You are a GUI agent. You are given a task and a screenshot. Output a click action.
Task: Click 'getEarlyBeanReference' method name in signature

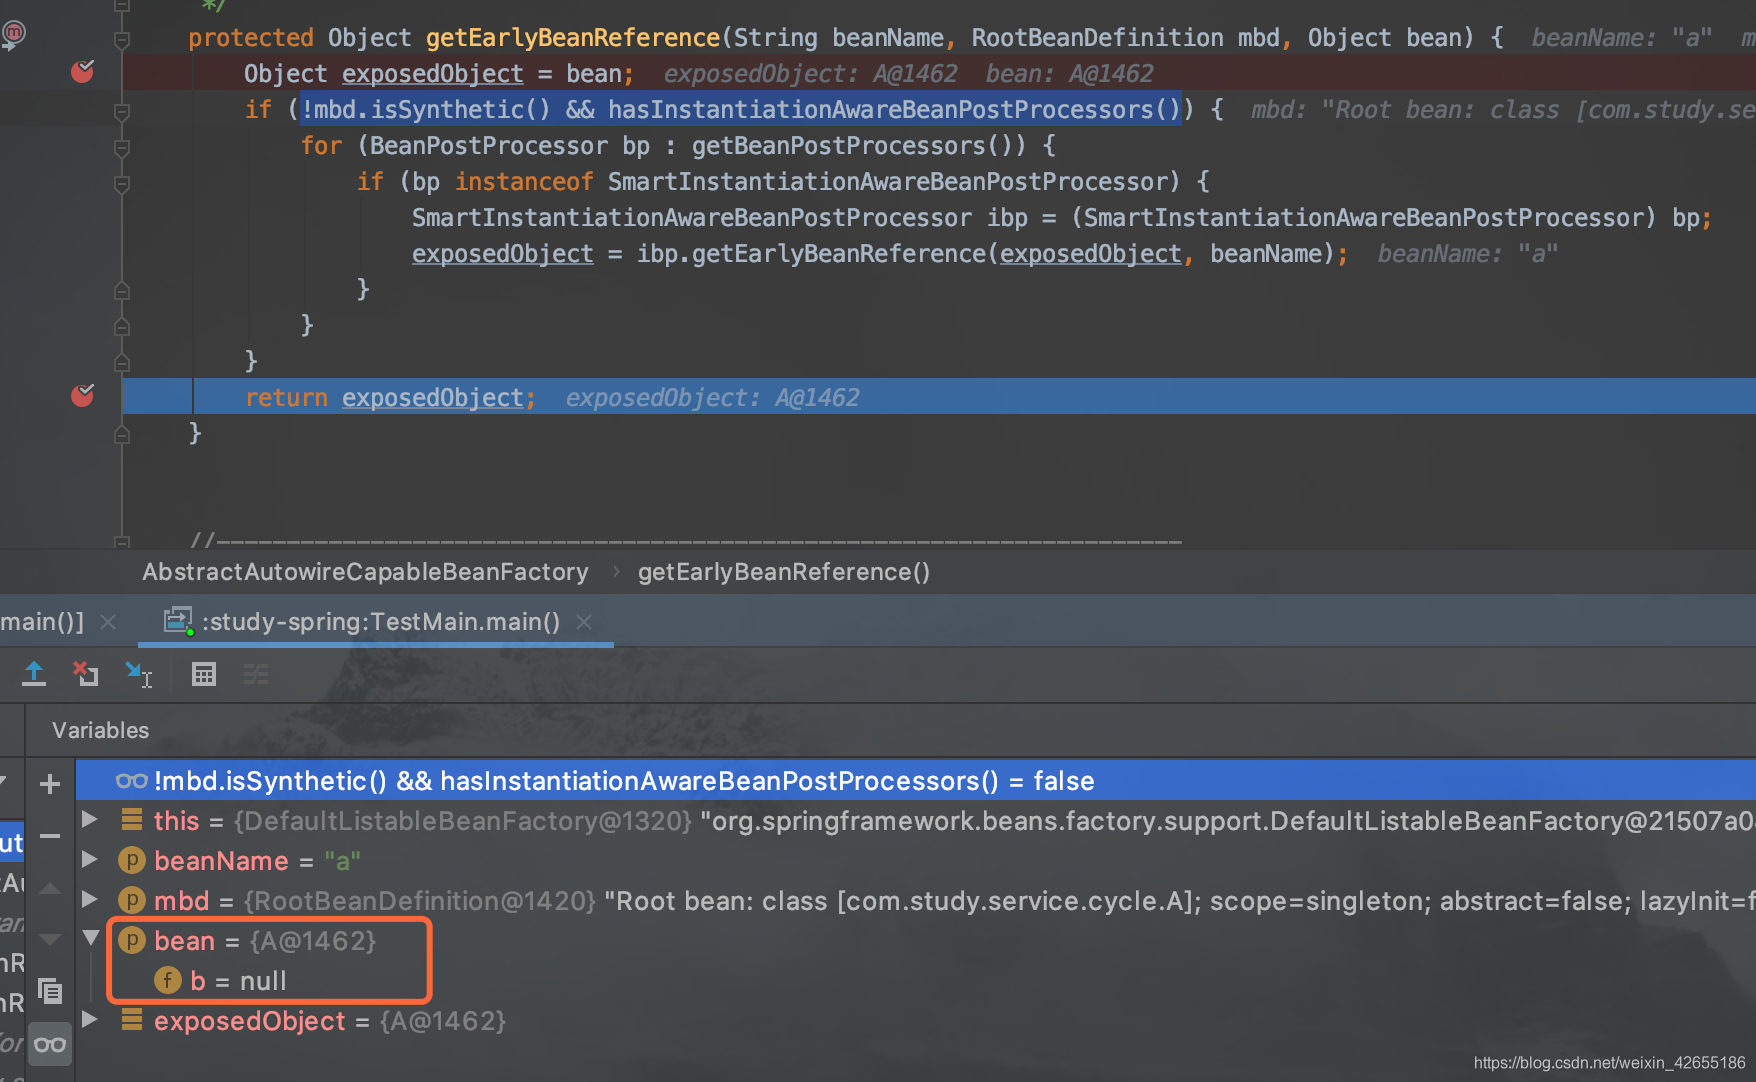point(573,38)
